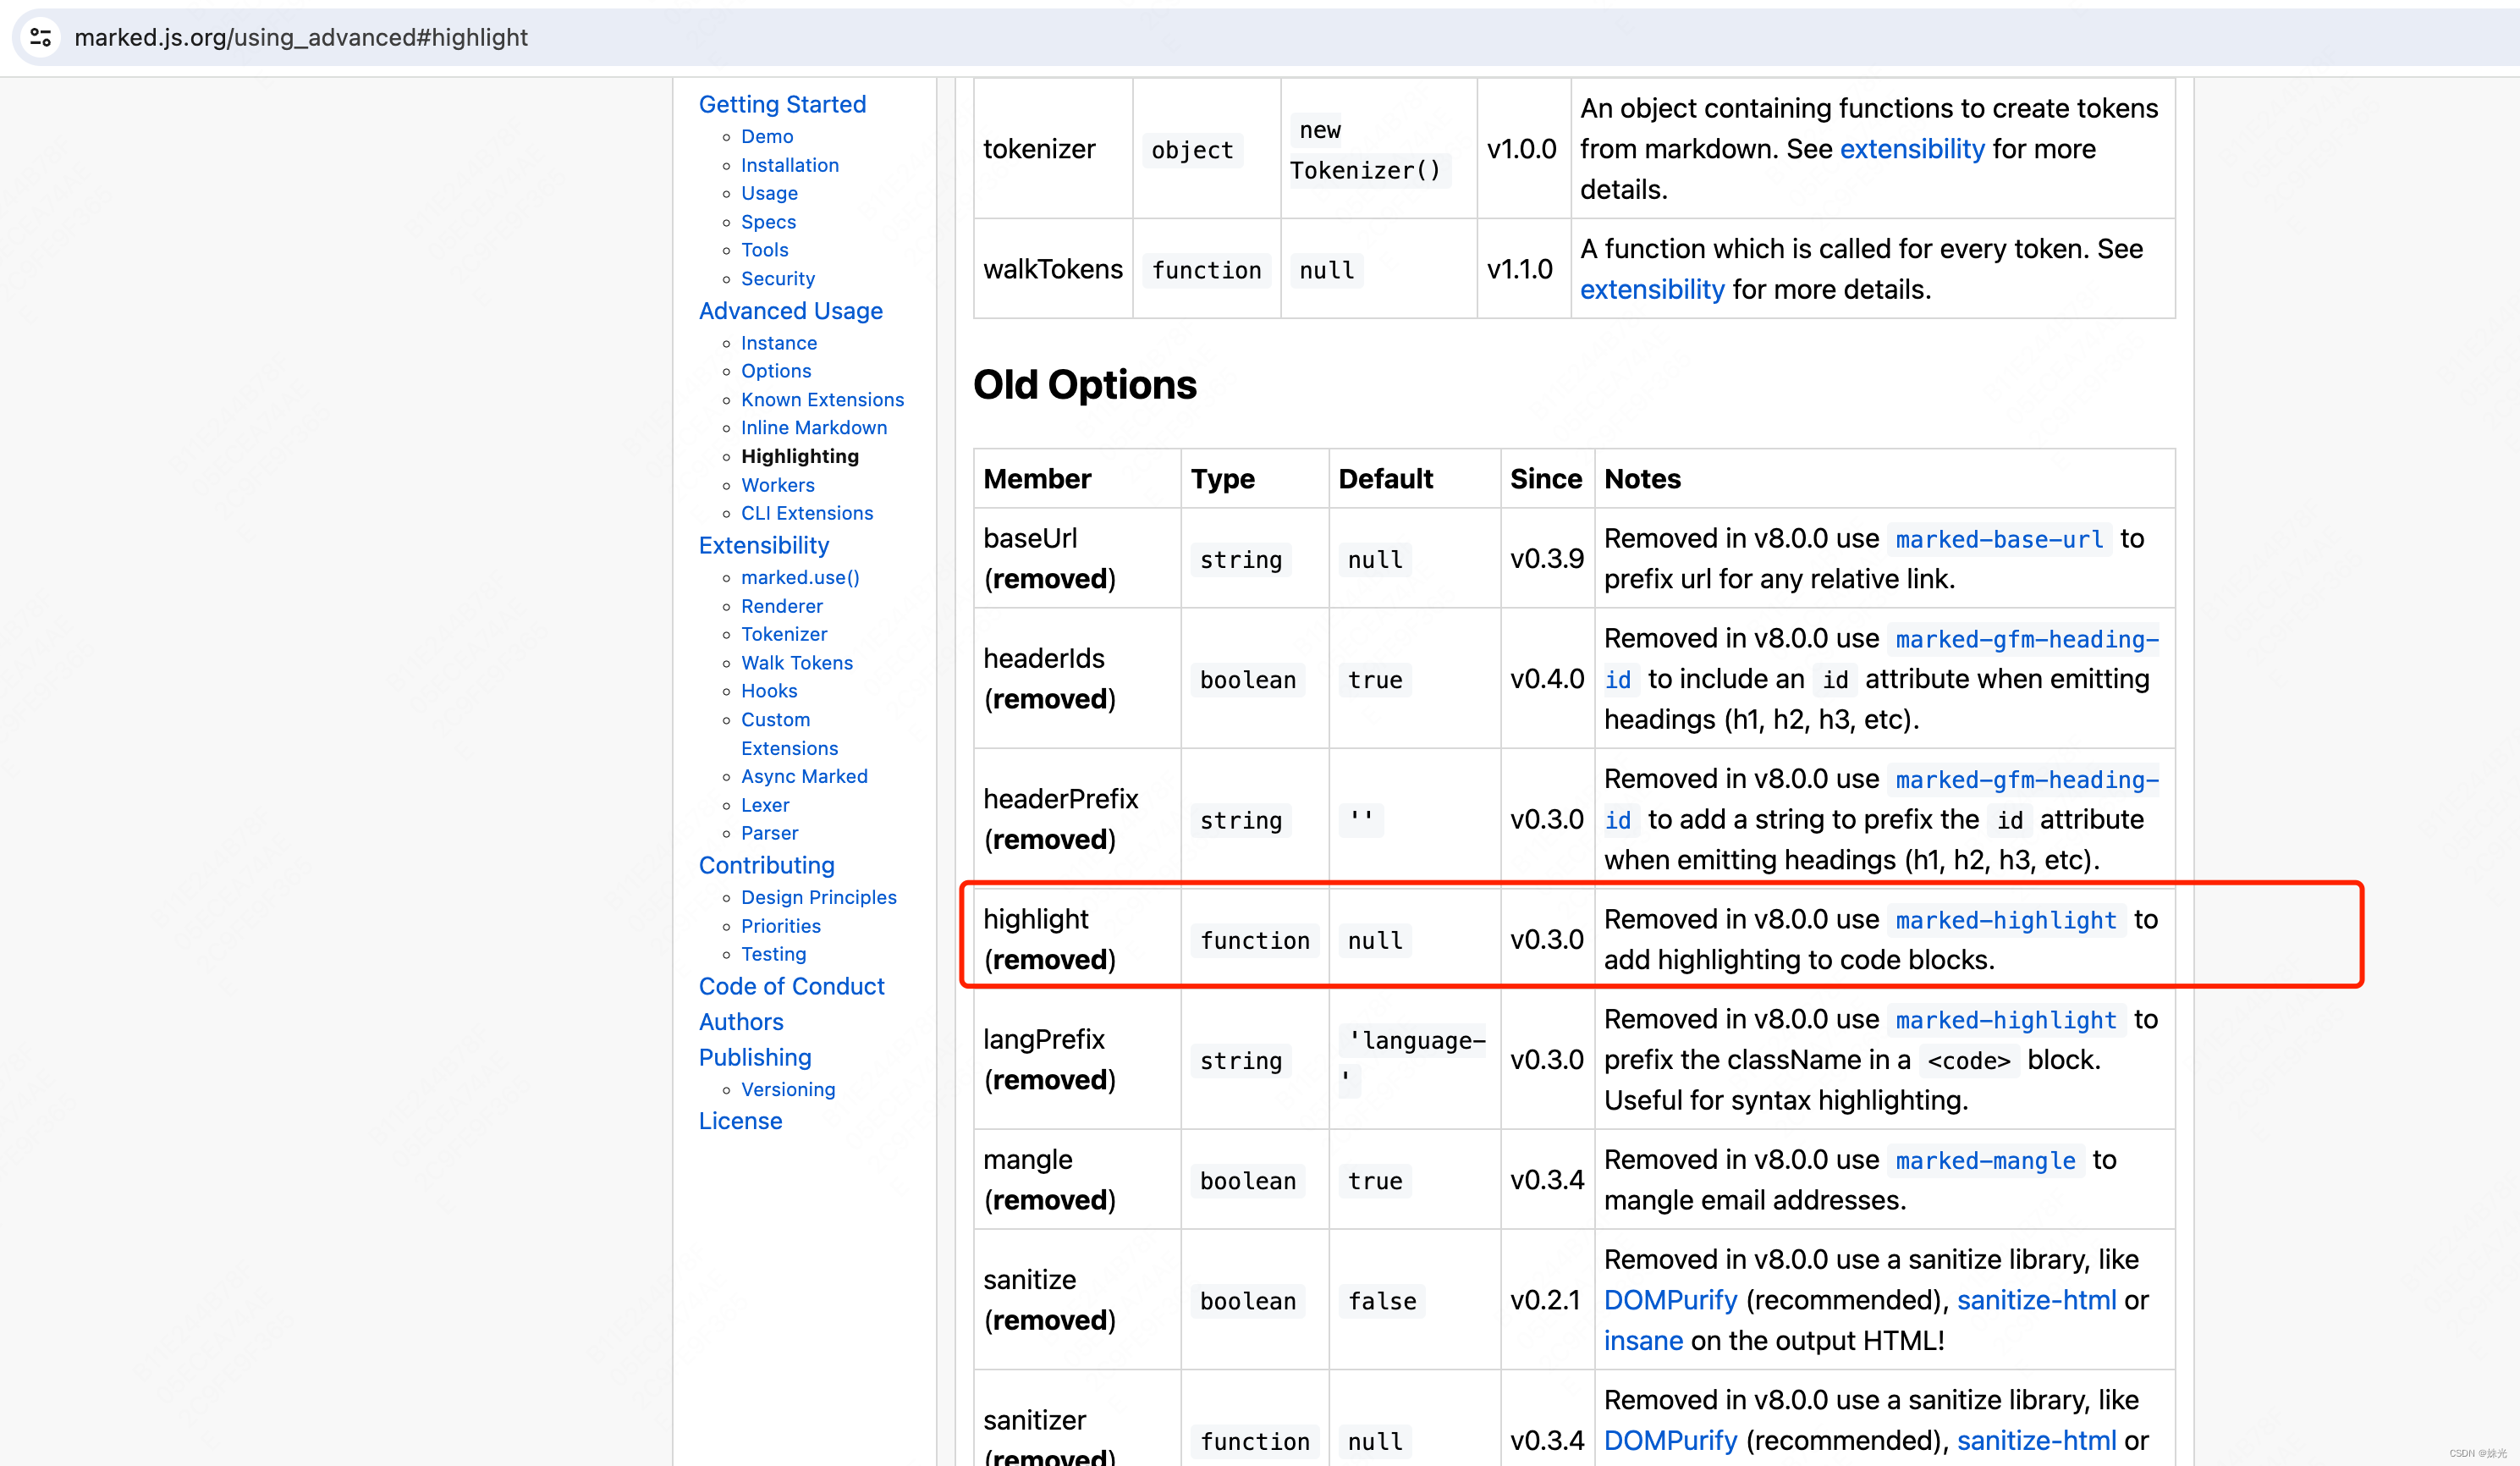Navigate to Known Extensions in sidebar

[821, 399]
